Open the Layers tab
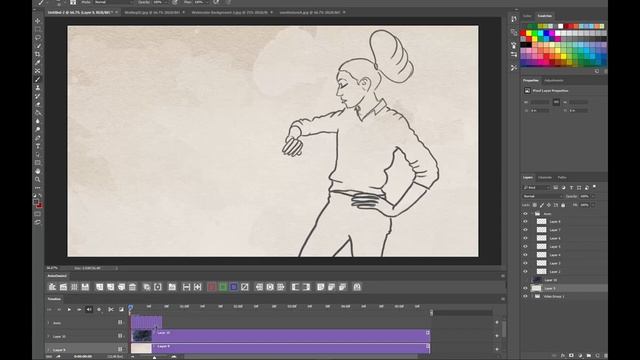Viewport: 640px width, 360px height. coord(528,178)
